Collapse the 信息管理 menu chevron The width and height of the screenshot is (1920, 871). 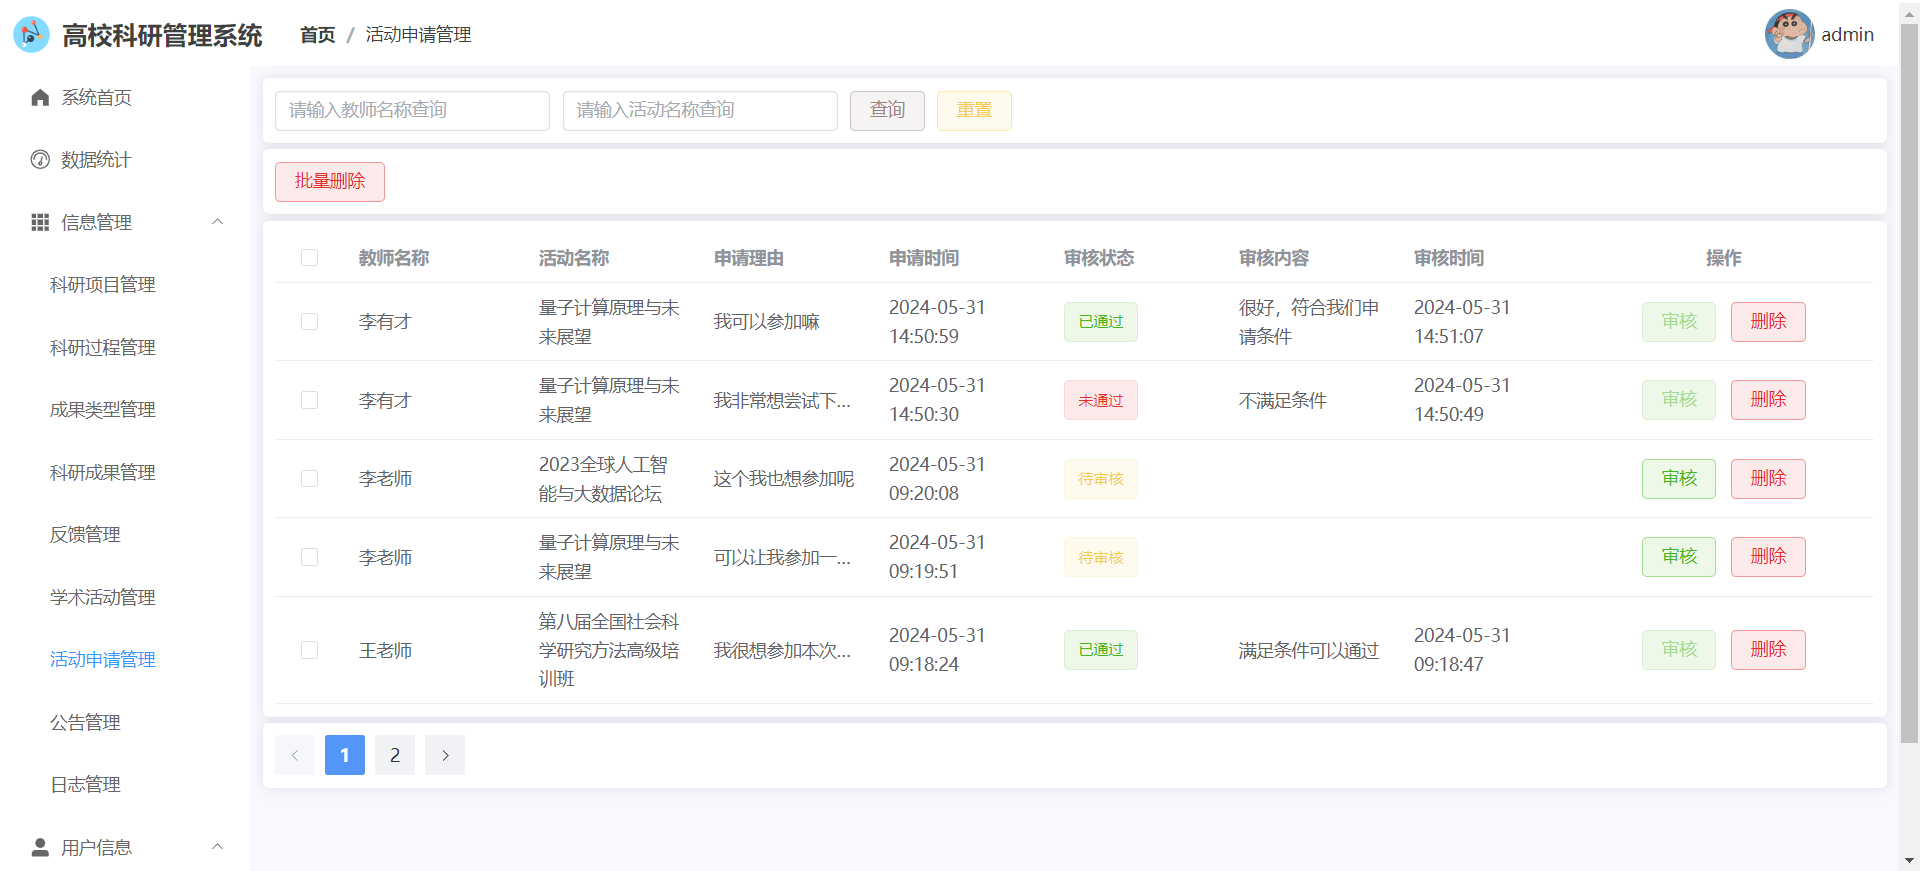click(217, 222)
